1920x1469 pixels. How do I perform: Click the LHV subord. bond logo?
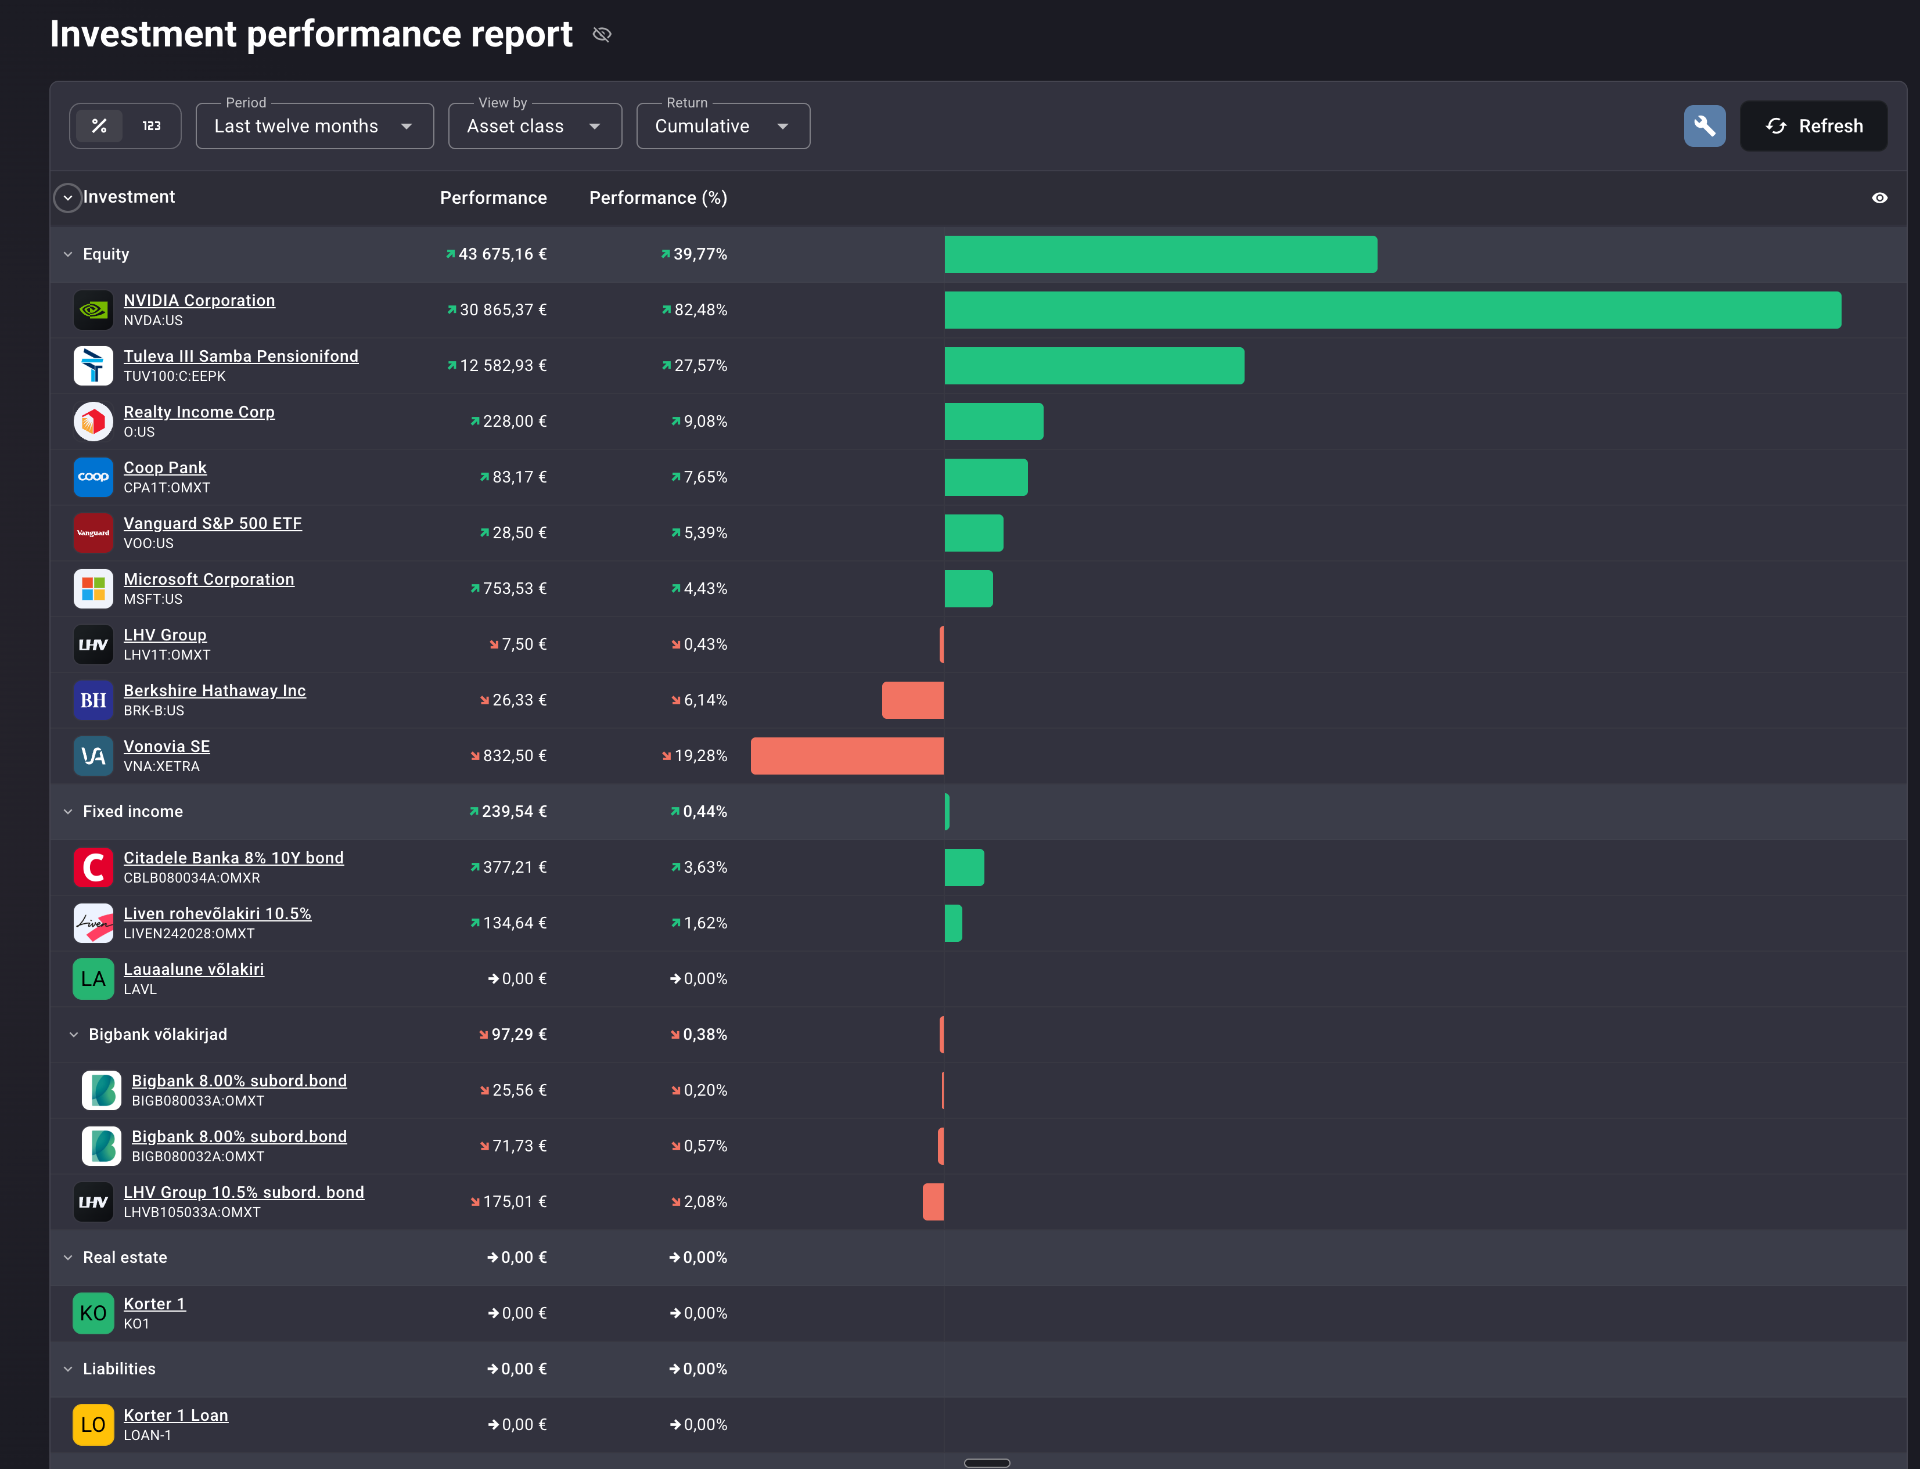[93, 1202]
